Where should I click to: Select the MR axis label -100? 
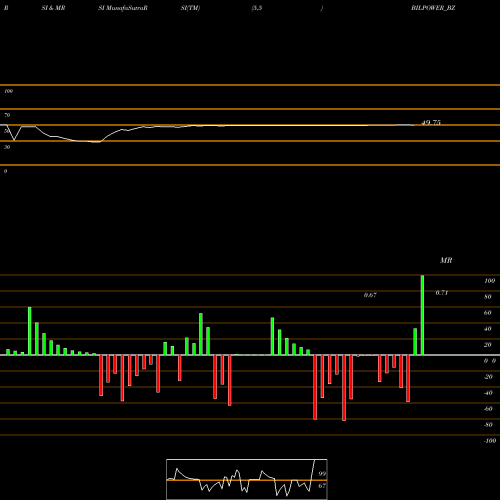490,441
